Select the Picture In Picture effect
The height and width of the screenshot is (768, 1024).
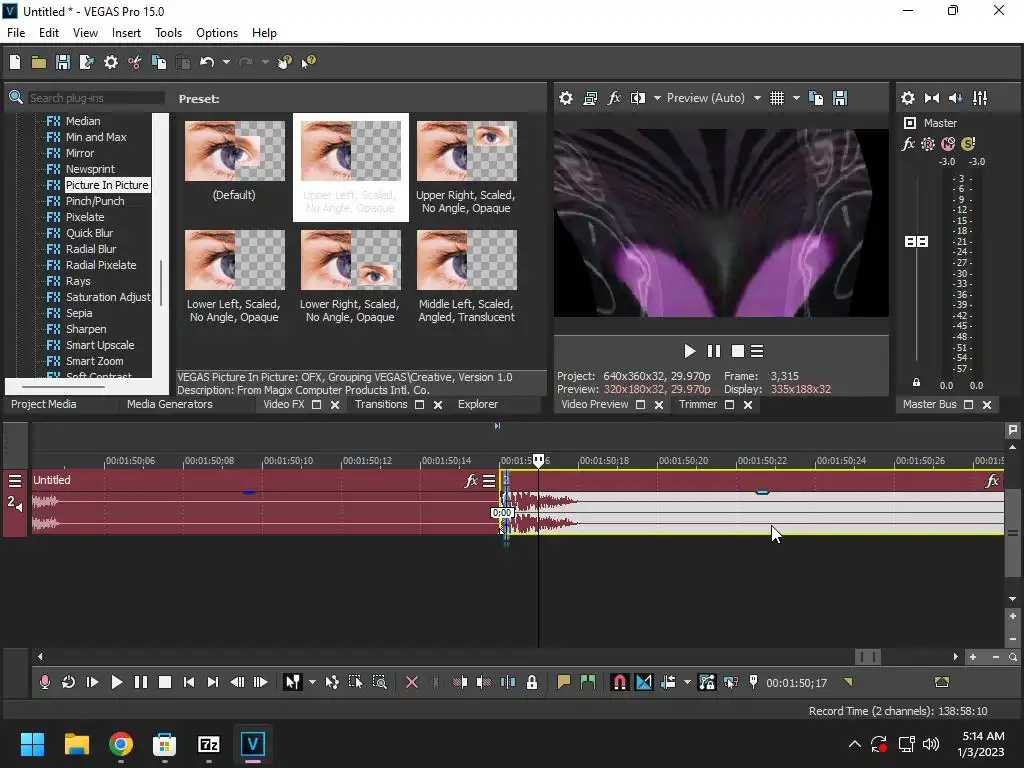(107, 185)
